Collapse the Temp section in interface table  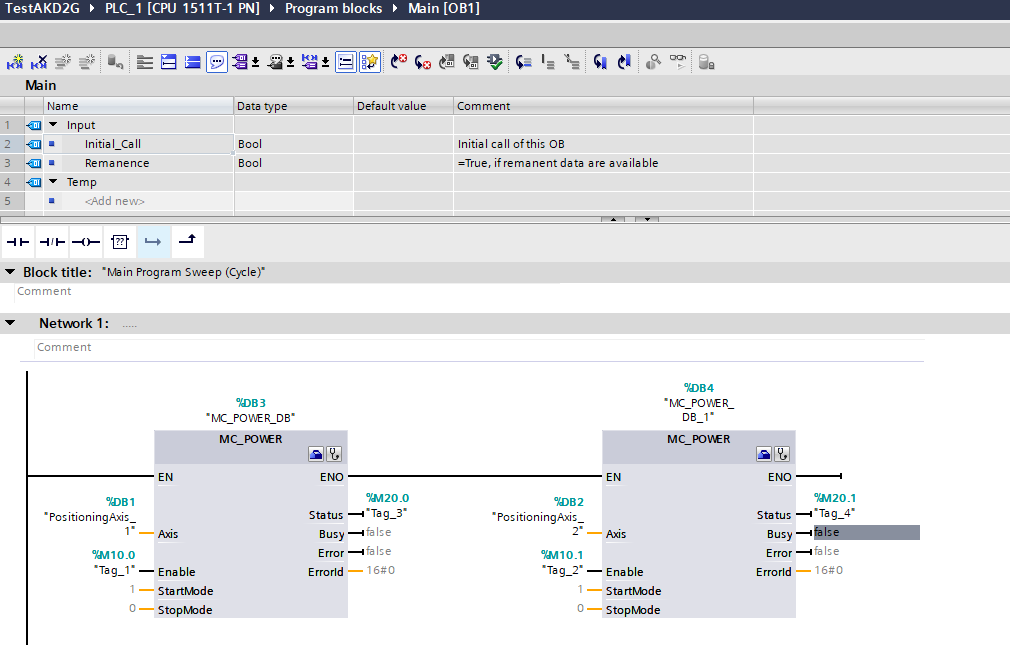tap(53, 182)
